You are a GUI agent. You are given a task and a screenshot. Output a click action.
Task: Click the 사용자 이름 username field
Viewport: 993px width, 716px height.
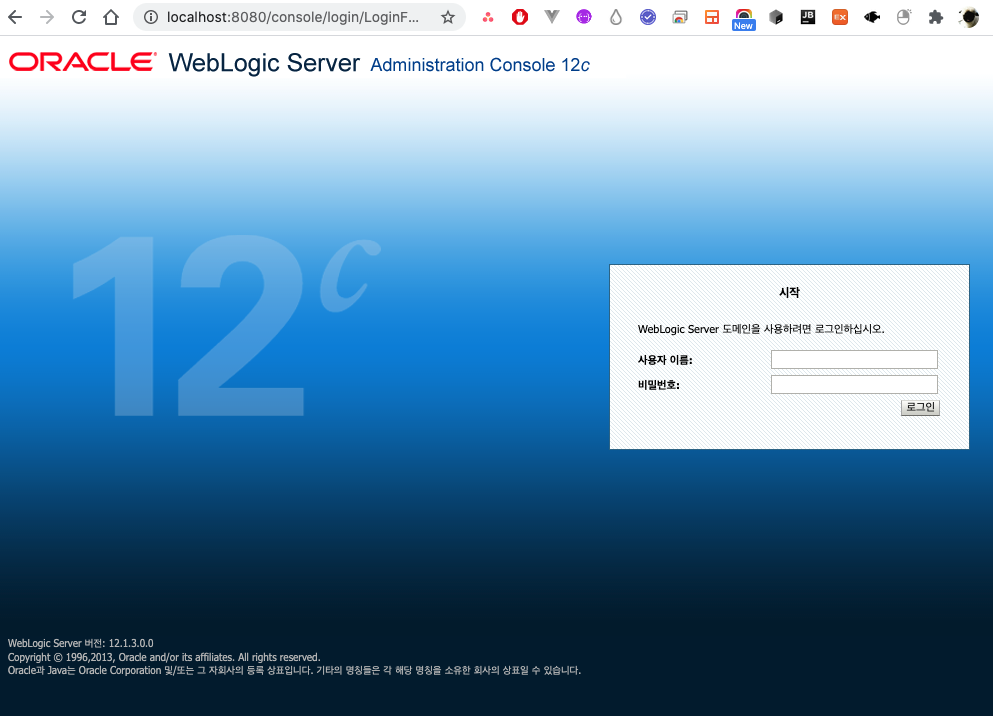click(x=854, y=360)
